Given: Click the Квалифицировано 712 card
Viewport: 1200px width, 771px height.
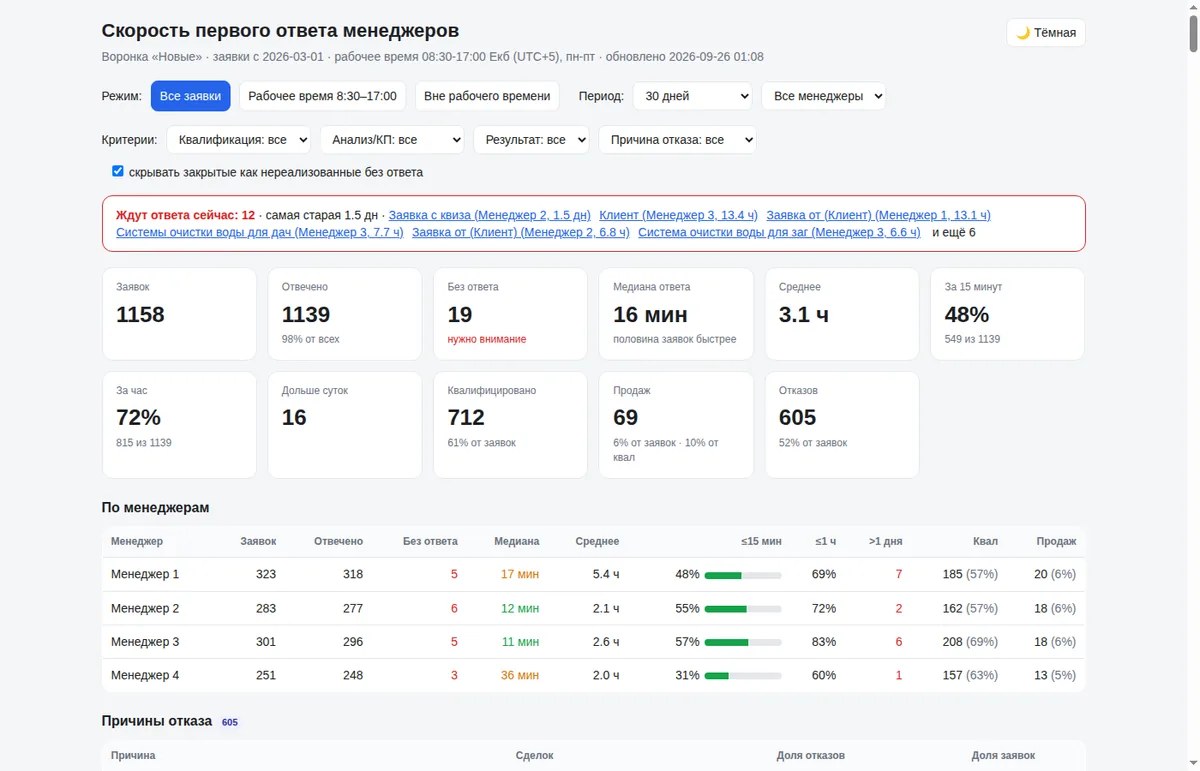Looking at the screenshot, I should coord(510,425).
